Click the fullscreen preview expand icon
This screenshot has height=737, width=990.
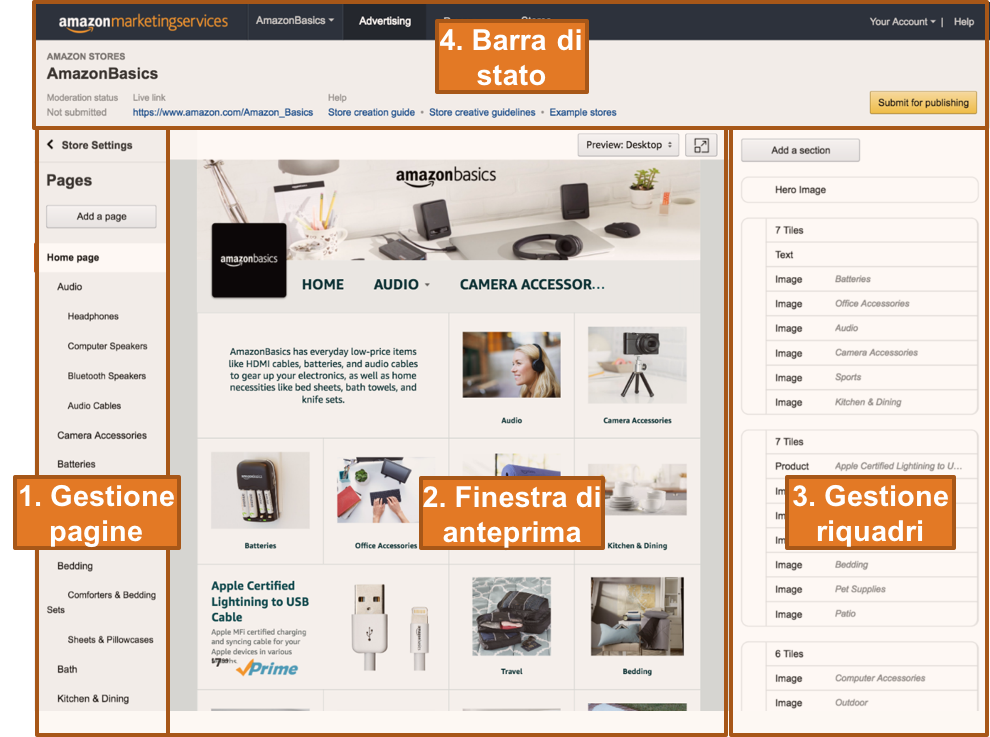[x=701, y=145]
